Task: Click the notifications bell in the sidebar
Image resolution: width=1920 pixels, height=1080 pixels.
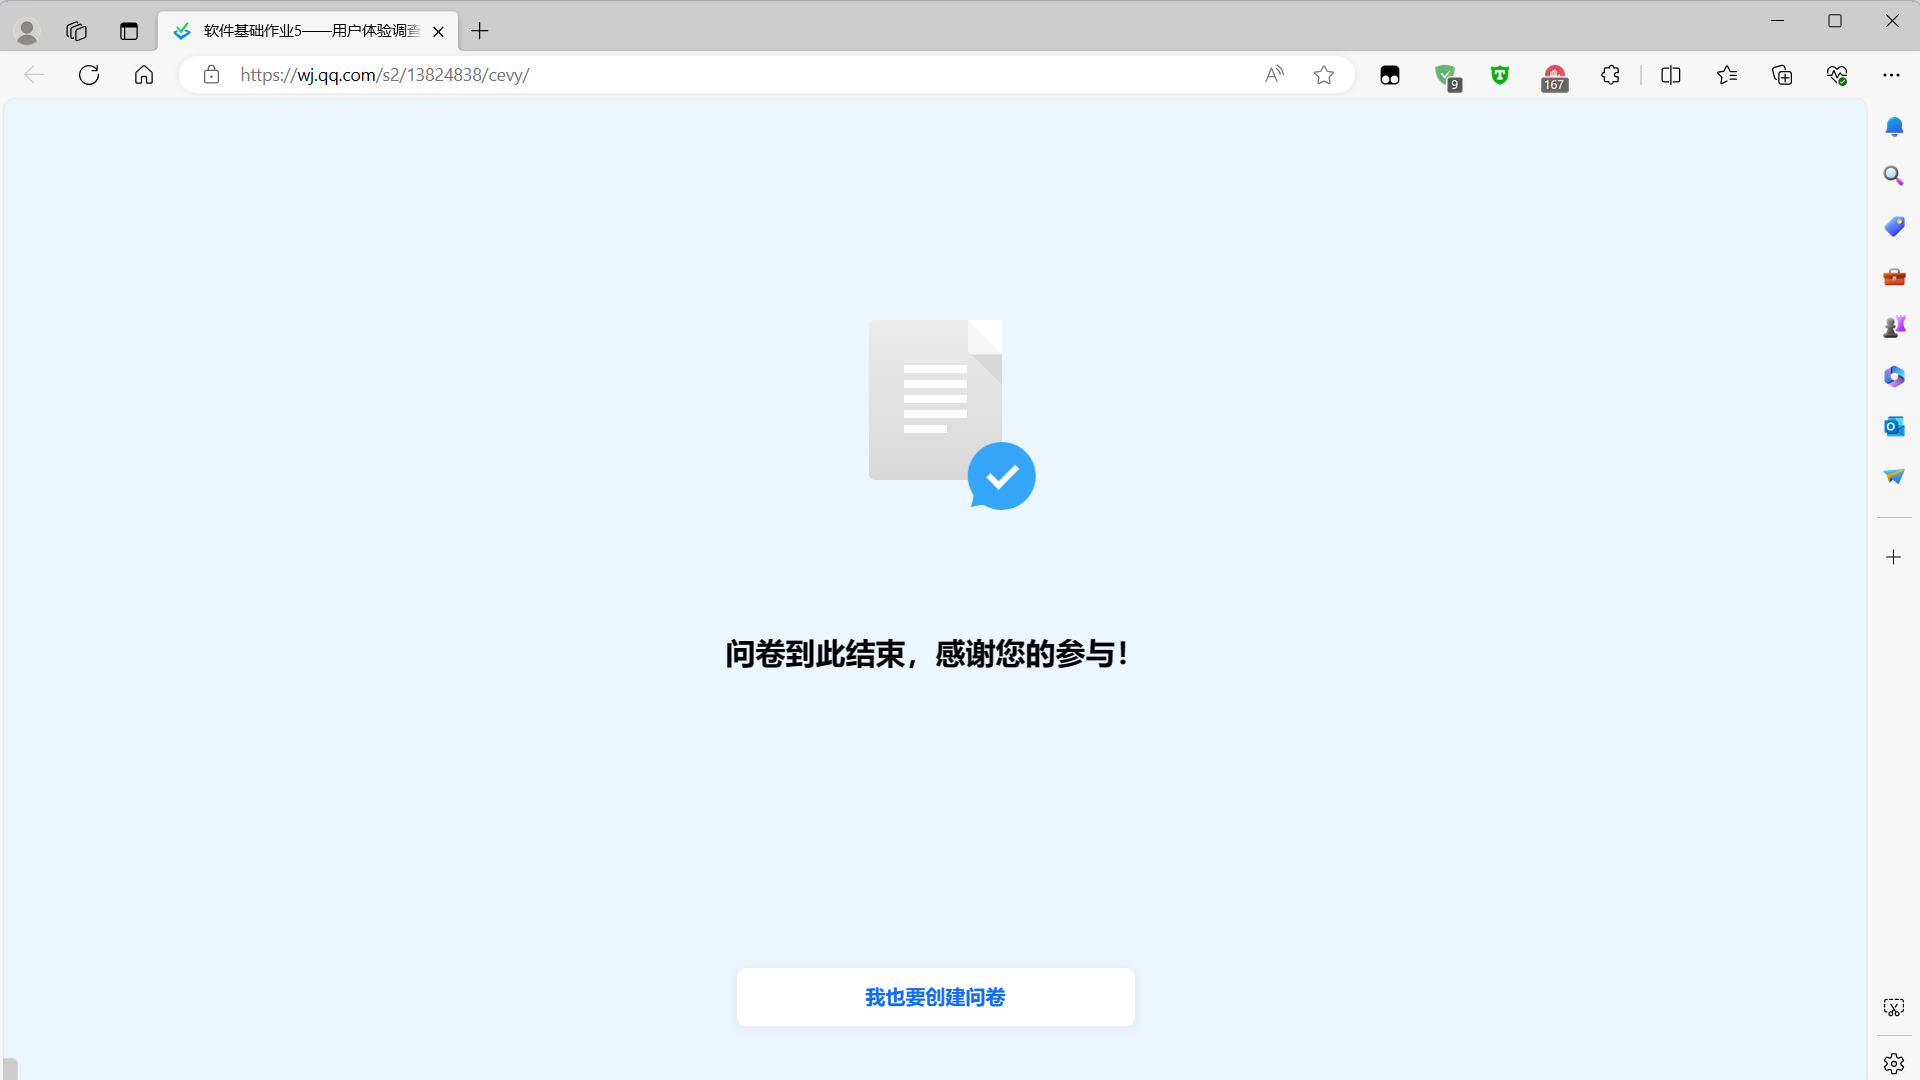Action: (1893, 127)
